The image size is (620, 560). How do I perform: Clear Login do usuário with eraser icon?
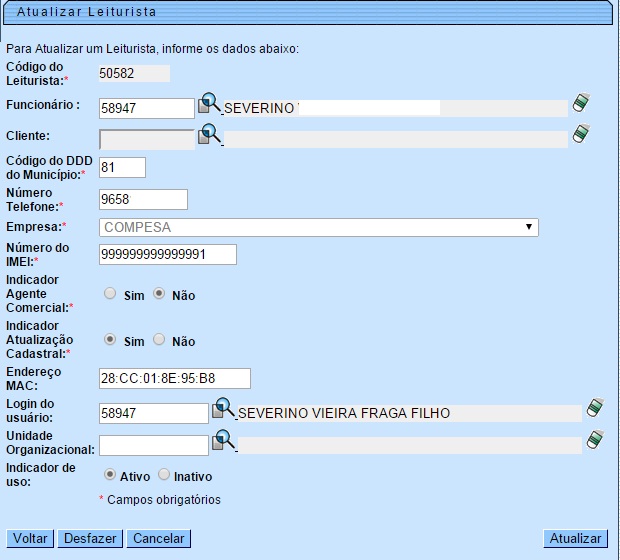[x=595, y=407]
